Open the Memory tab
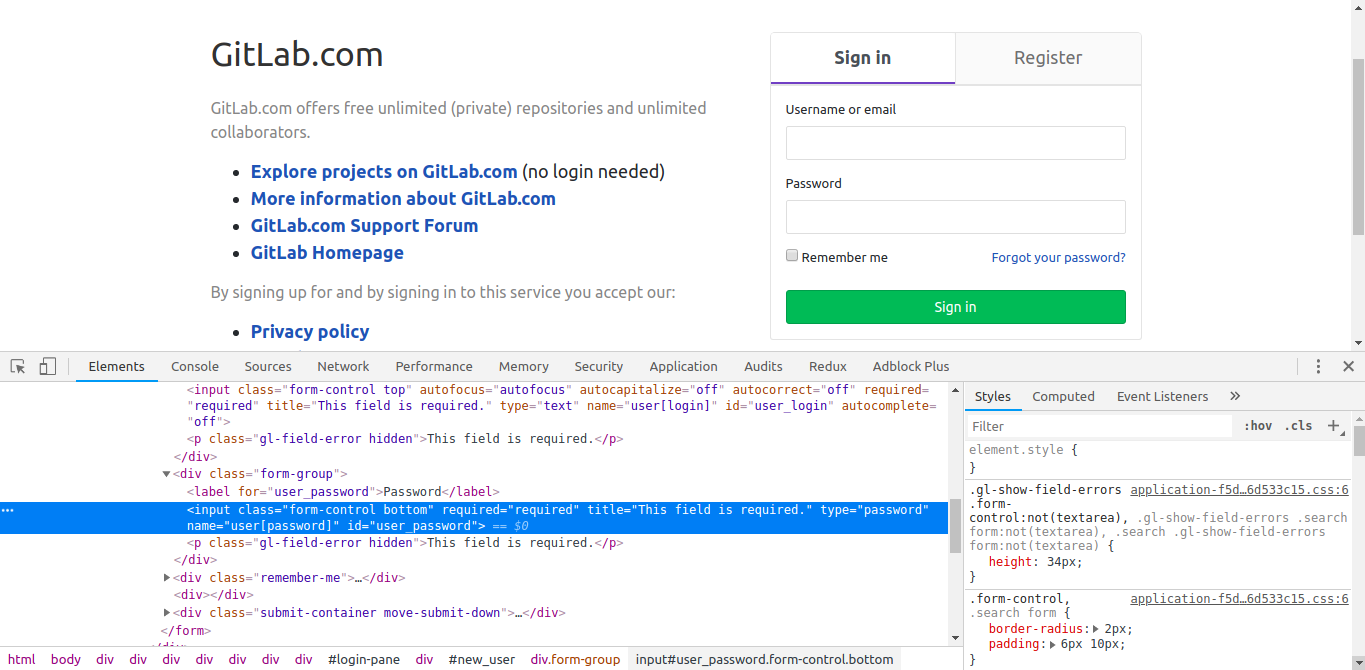This screenshot has width=1365, height=670. click(x=524, y=367)
